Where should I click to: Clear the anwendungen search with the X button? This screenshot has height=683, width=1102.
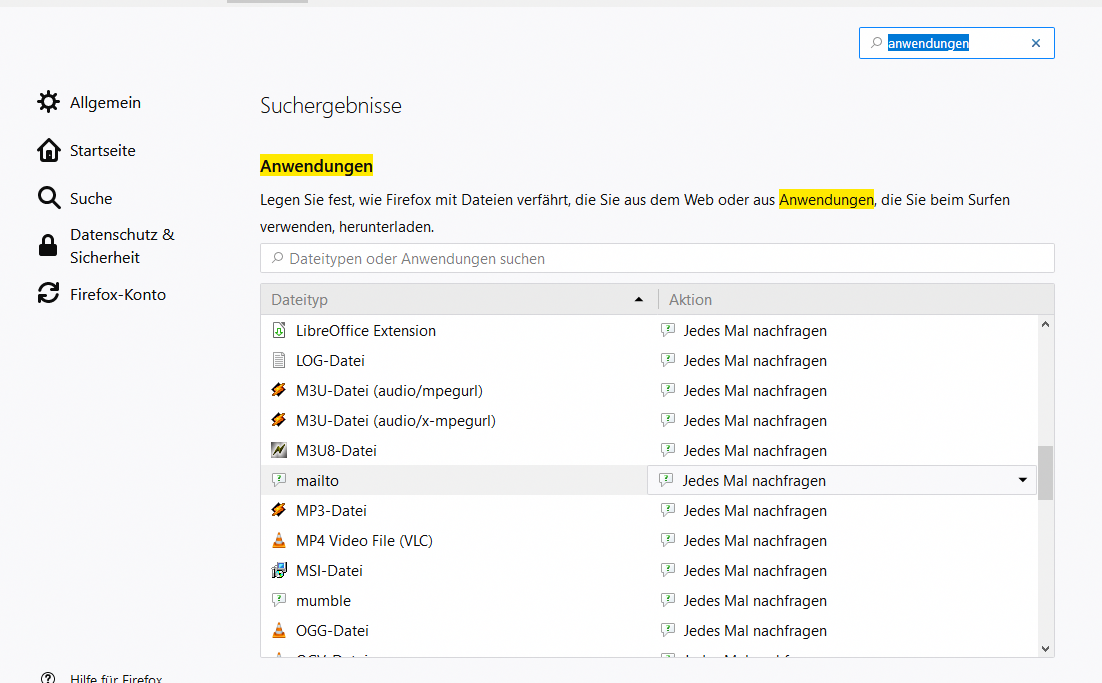pyautogui.click(x=1036, y=43)
